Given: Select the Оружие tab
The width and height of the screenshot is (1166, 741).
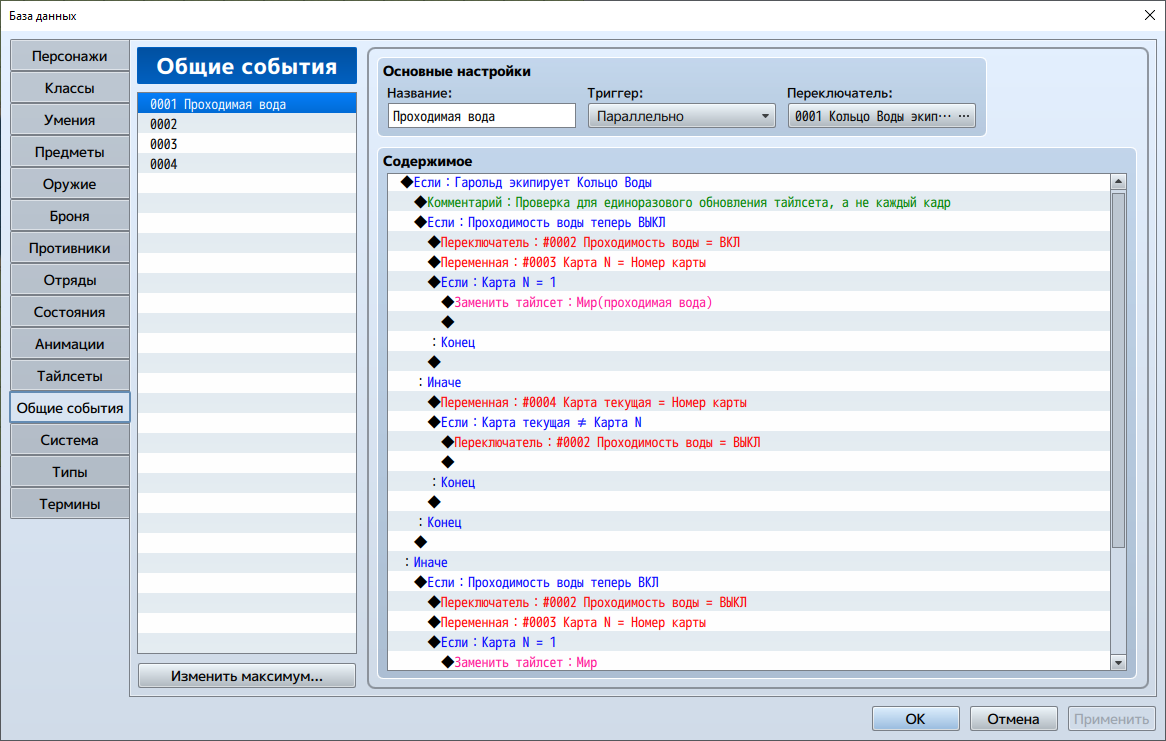Looking at the screenshot, I should pyautogui.click(x=69, y=185).
